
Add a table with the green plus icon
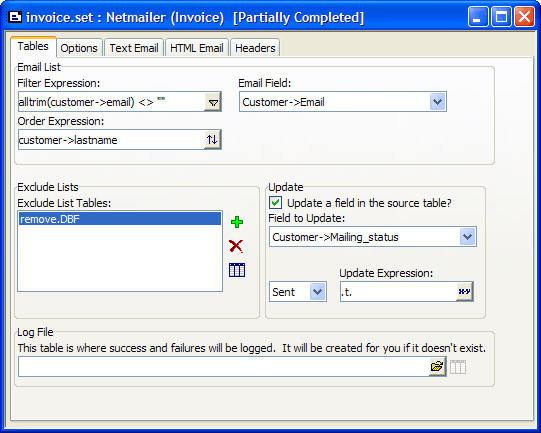click(237, 222)
